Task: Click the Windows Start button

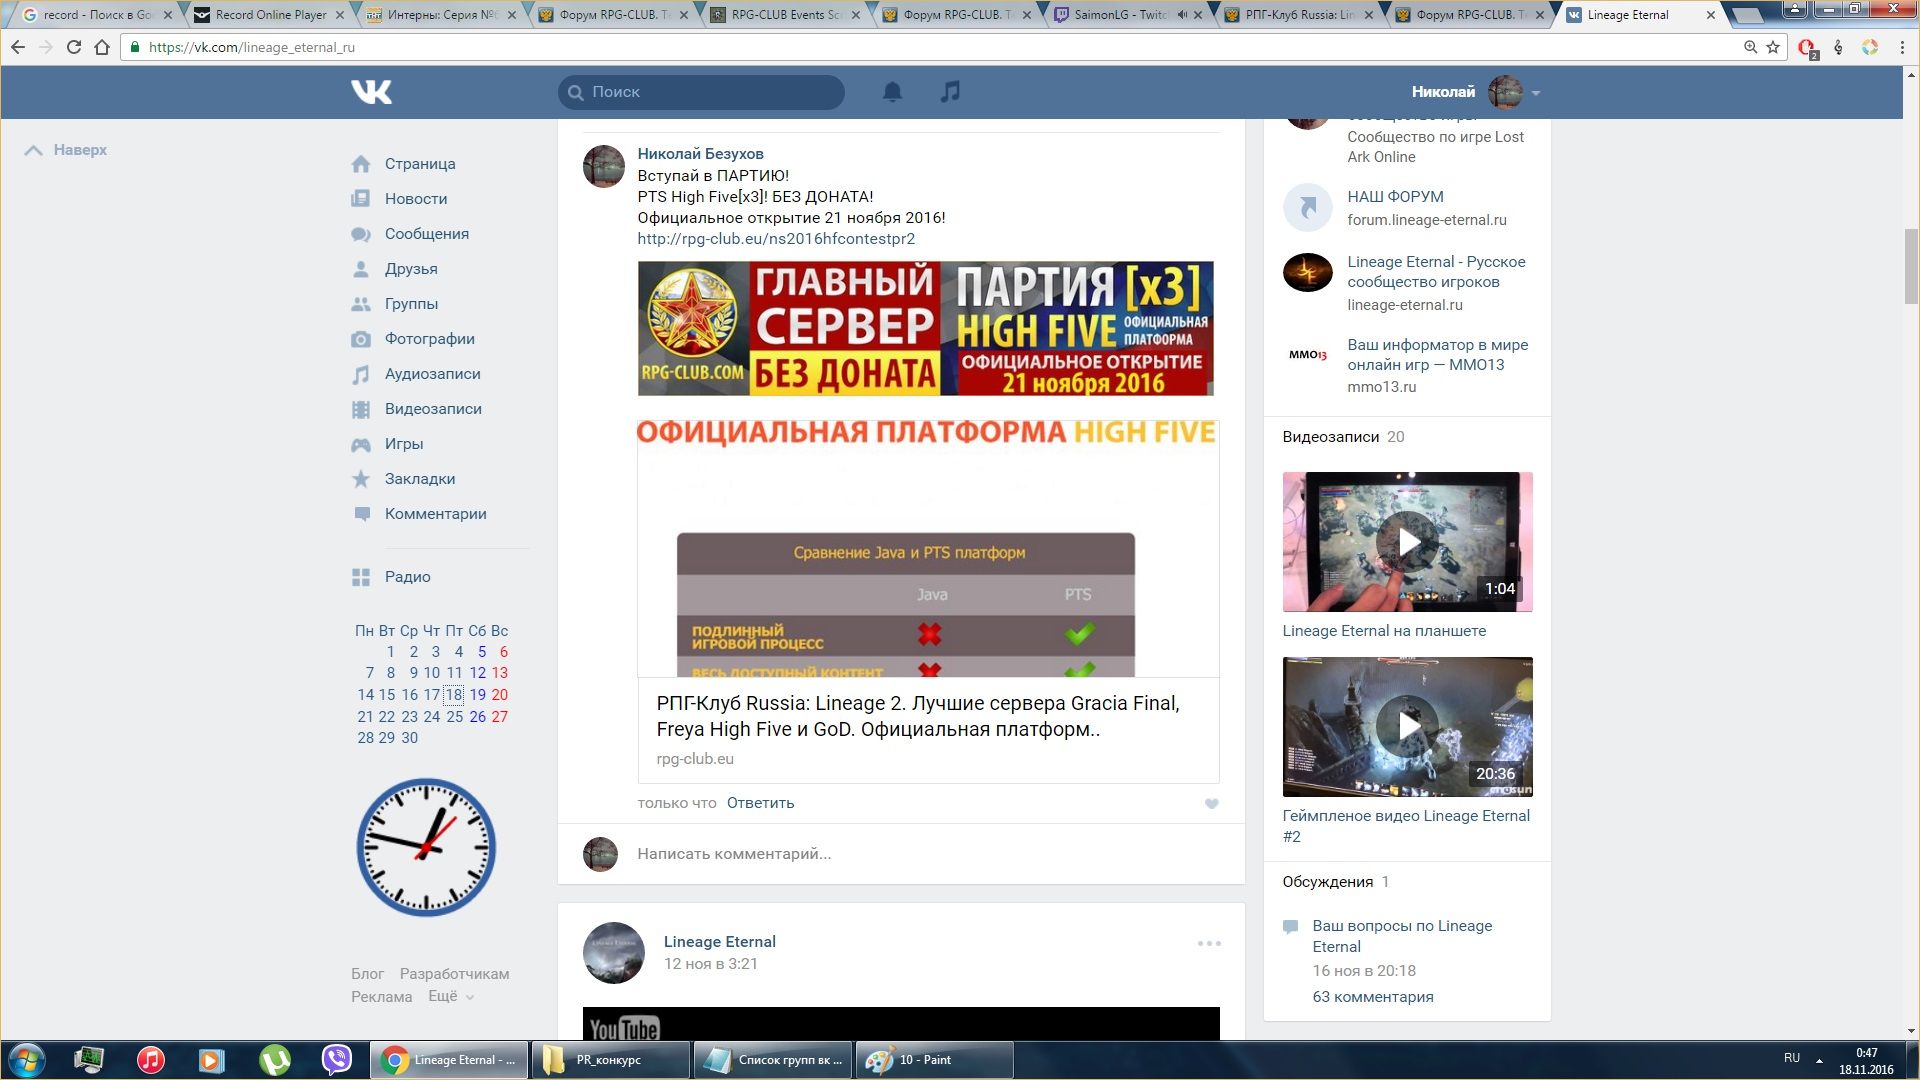Action: click(26, 1059)
